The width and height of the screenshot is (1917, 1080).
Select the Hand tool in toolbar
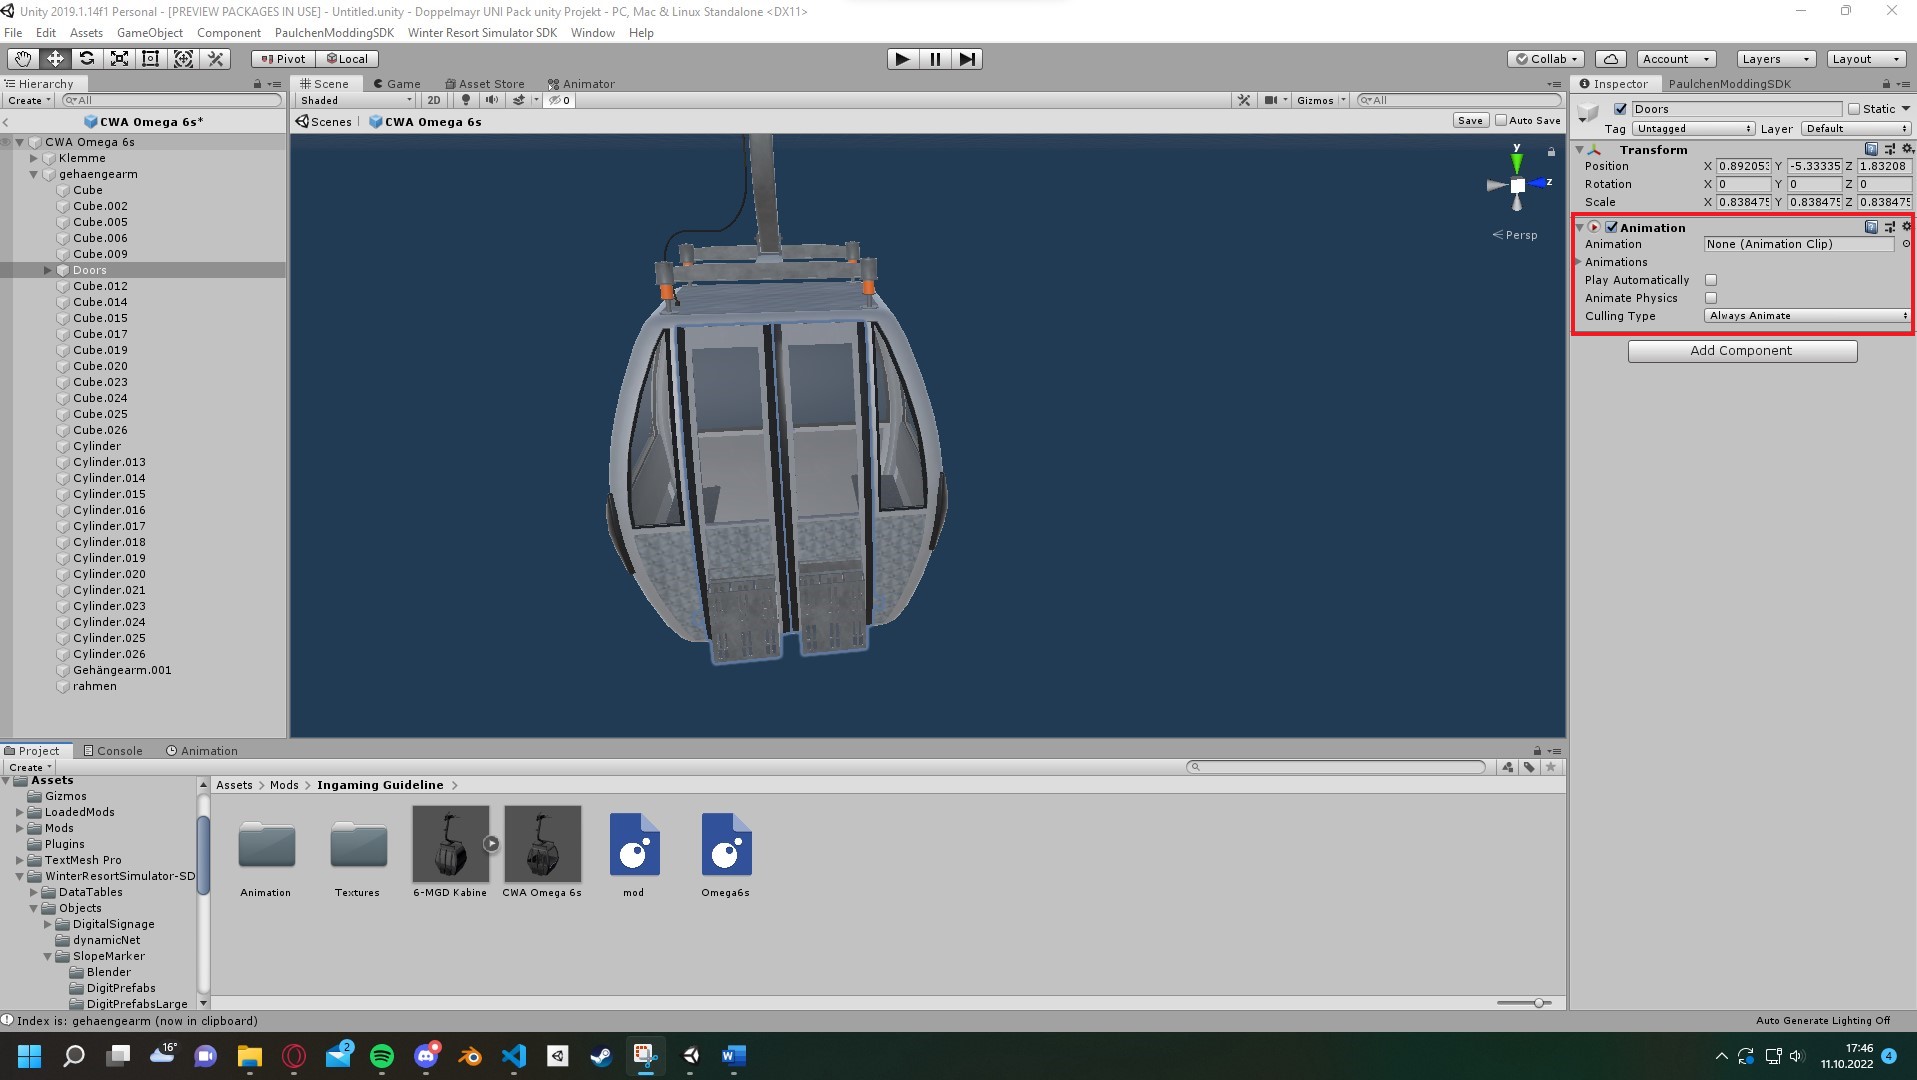pos(22,59)
